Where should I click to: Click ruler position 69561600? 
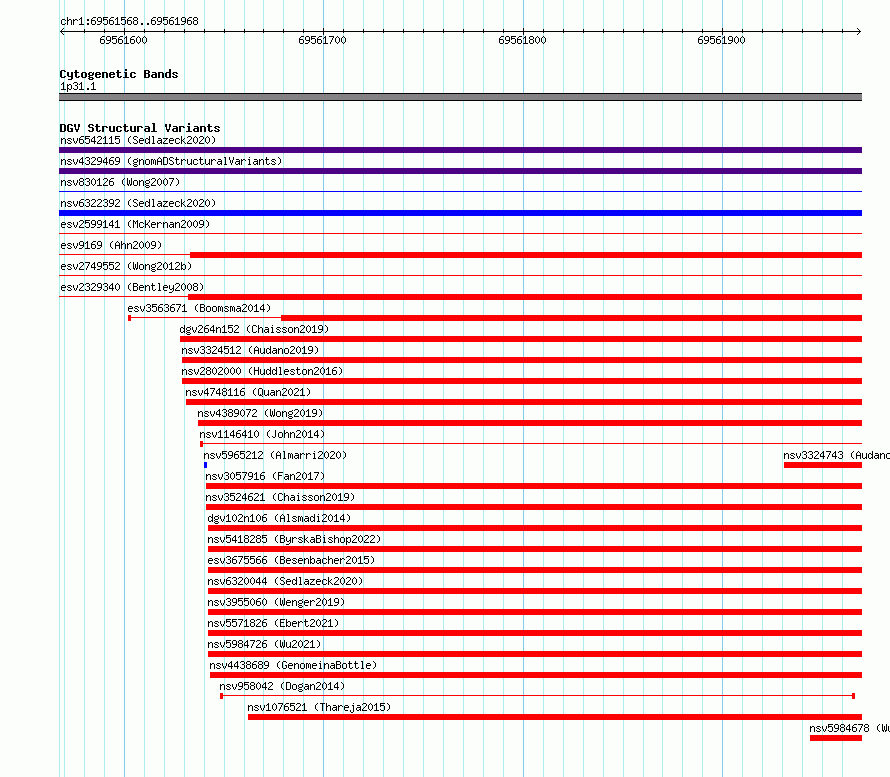pos(123,40)
